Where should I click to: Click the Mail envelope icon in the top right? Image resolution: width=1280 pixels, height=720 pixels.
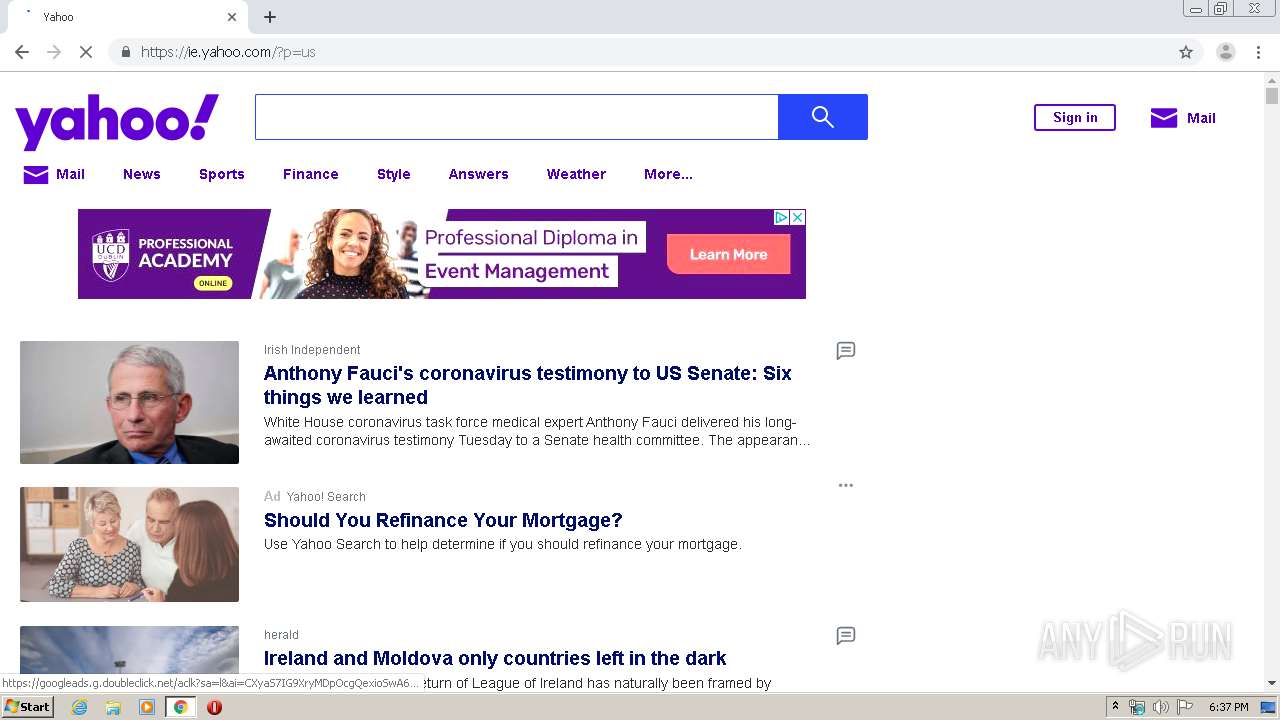(x=1164, y=118)
